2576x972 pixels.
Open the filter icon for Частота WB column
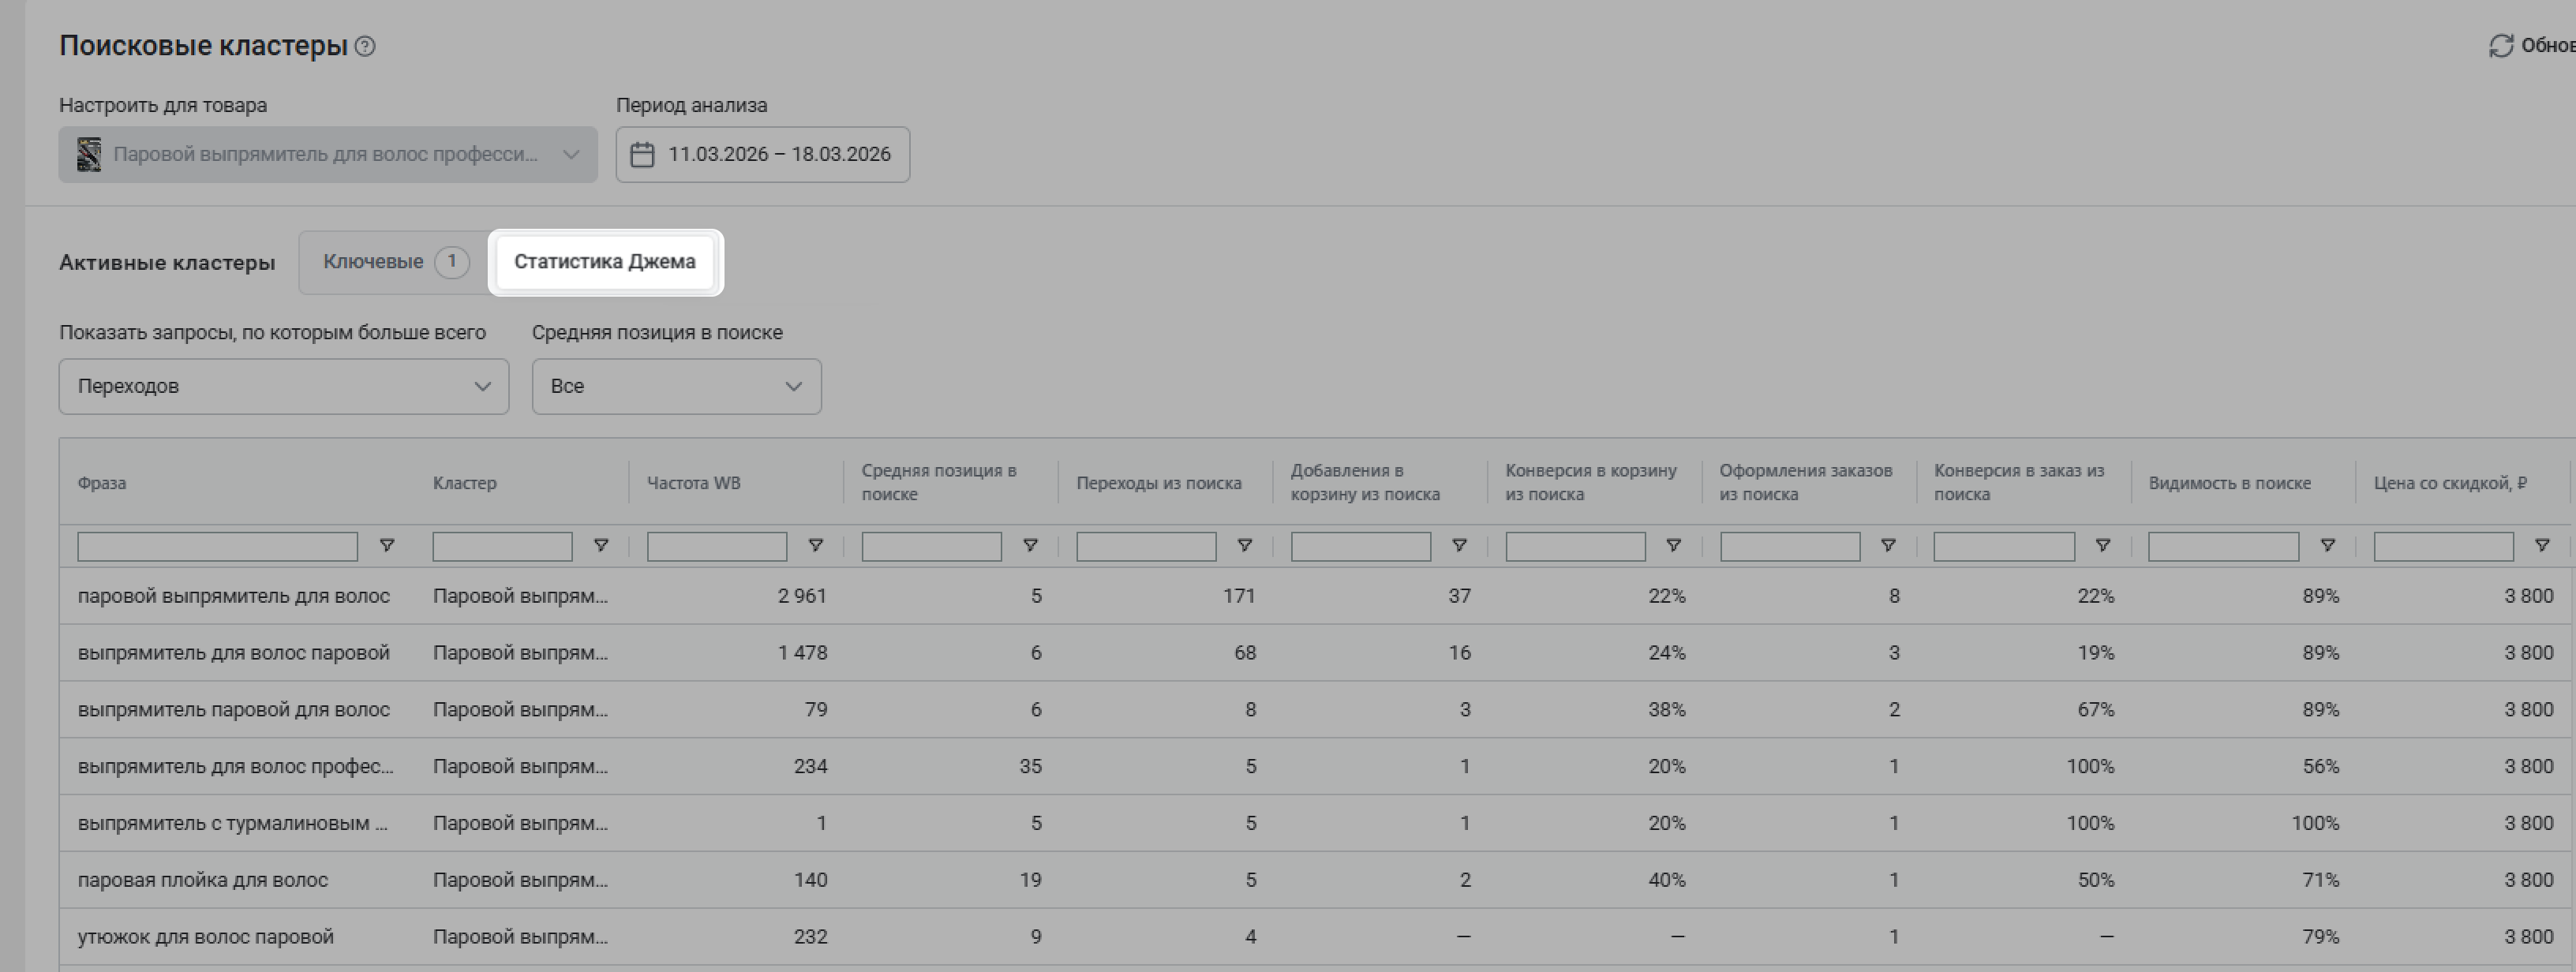[816, 546]
